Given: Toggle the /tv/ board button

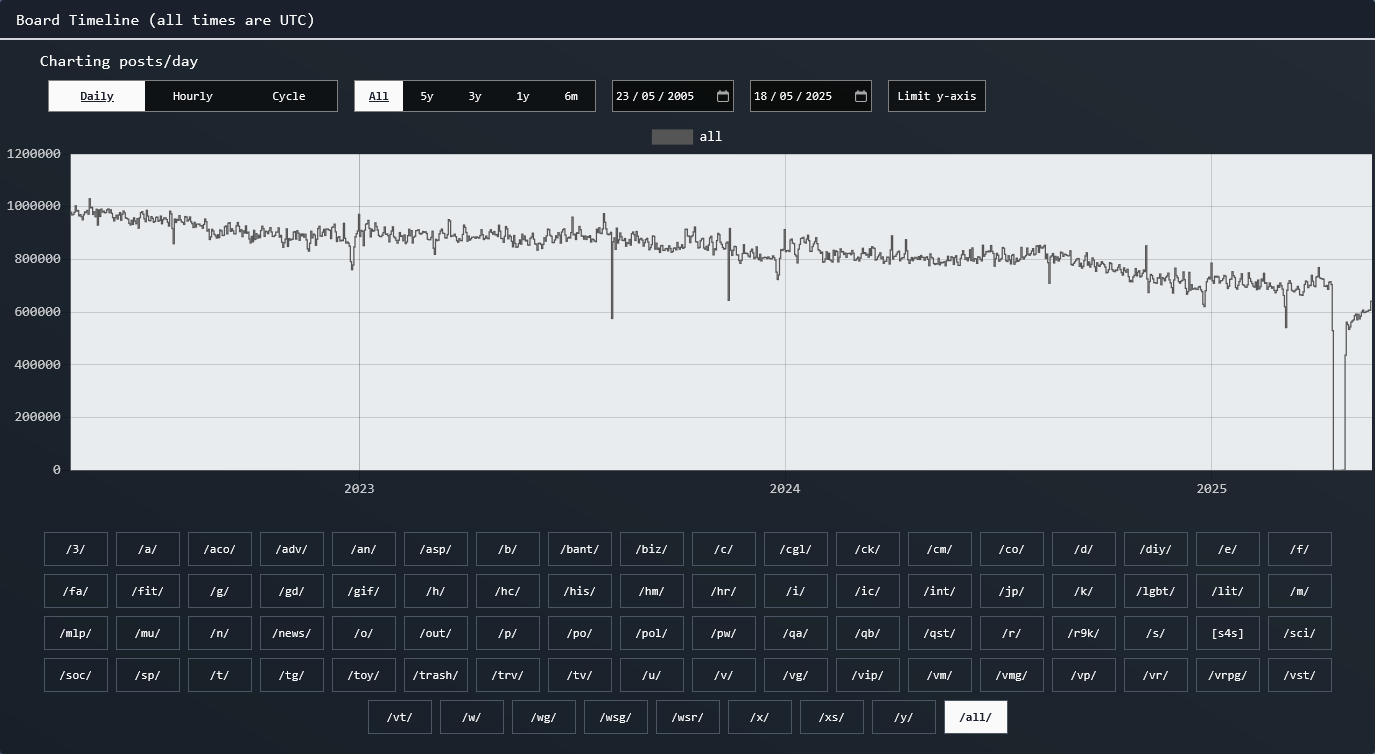Looking at the screenshot, I should [580, 675].
